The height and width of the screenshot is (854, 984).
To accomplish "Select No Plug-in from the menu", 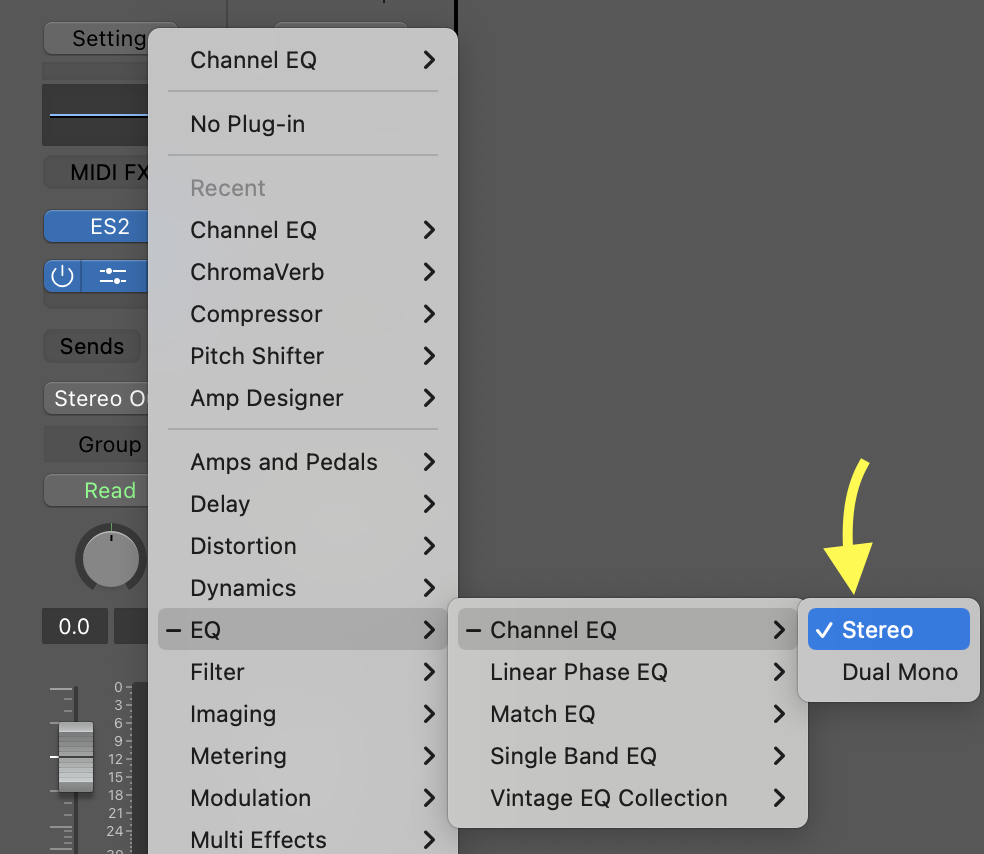I will tap(247, 124).
